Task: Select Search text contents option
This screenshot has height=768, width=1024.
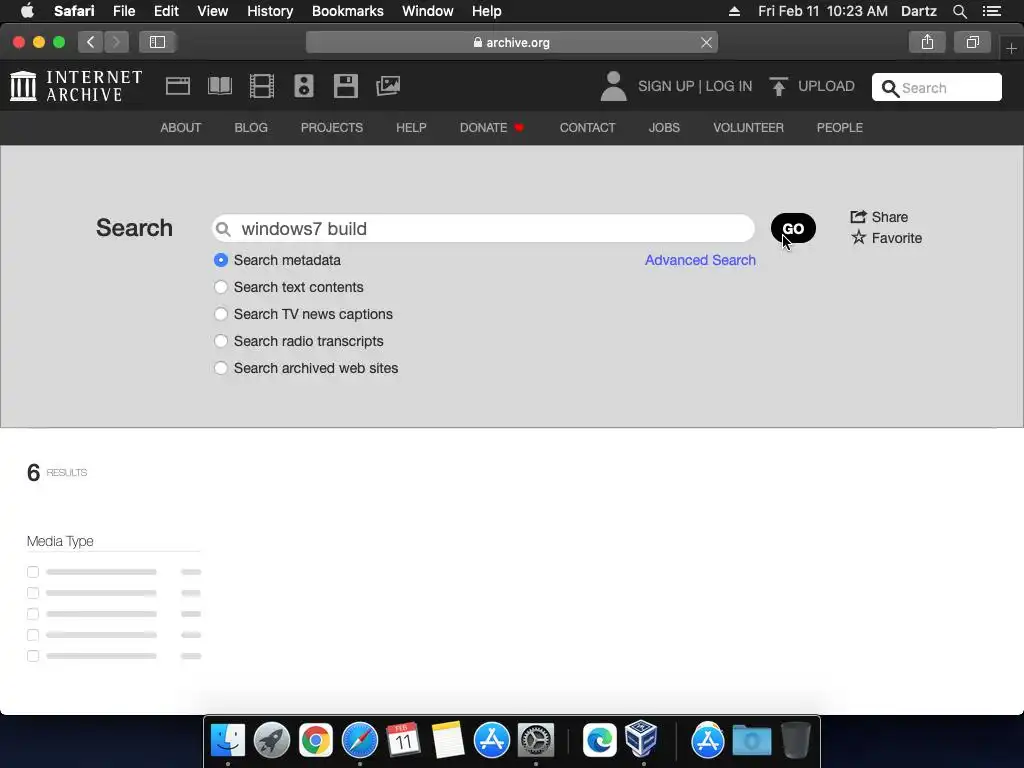Action: tap(221, 287)
